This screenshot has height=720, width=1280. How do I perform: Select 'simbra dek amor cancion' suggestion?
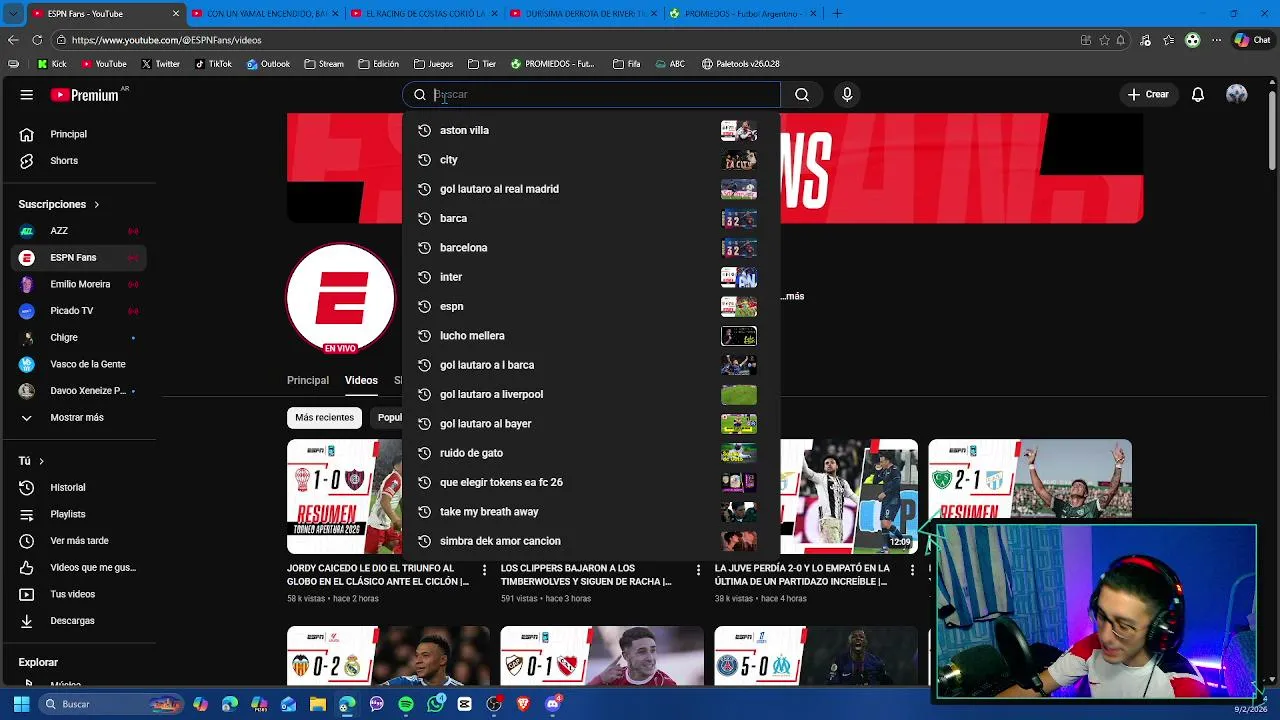coord(591,541)
